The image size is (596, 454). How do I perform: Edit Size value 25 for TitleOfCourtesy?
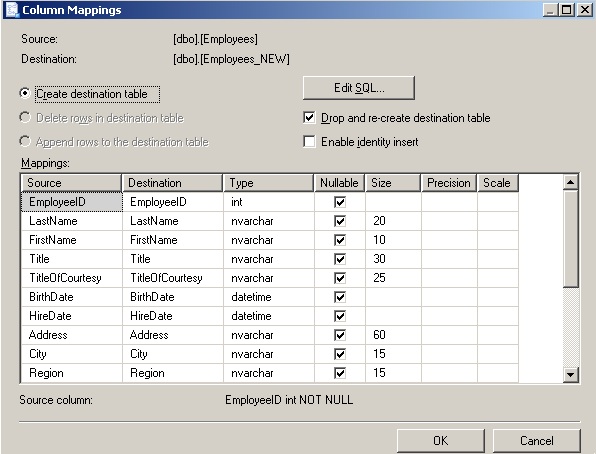coord(393,278)
